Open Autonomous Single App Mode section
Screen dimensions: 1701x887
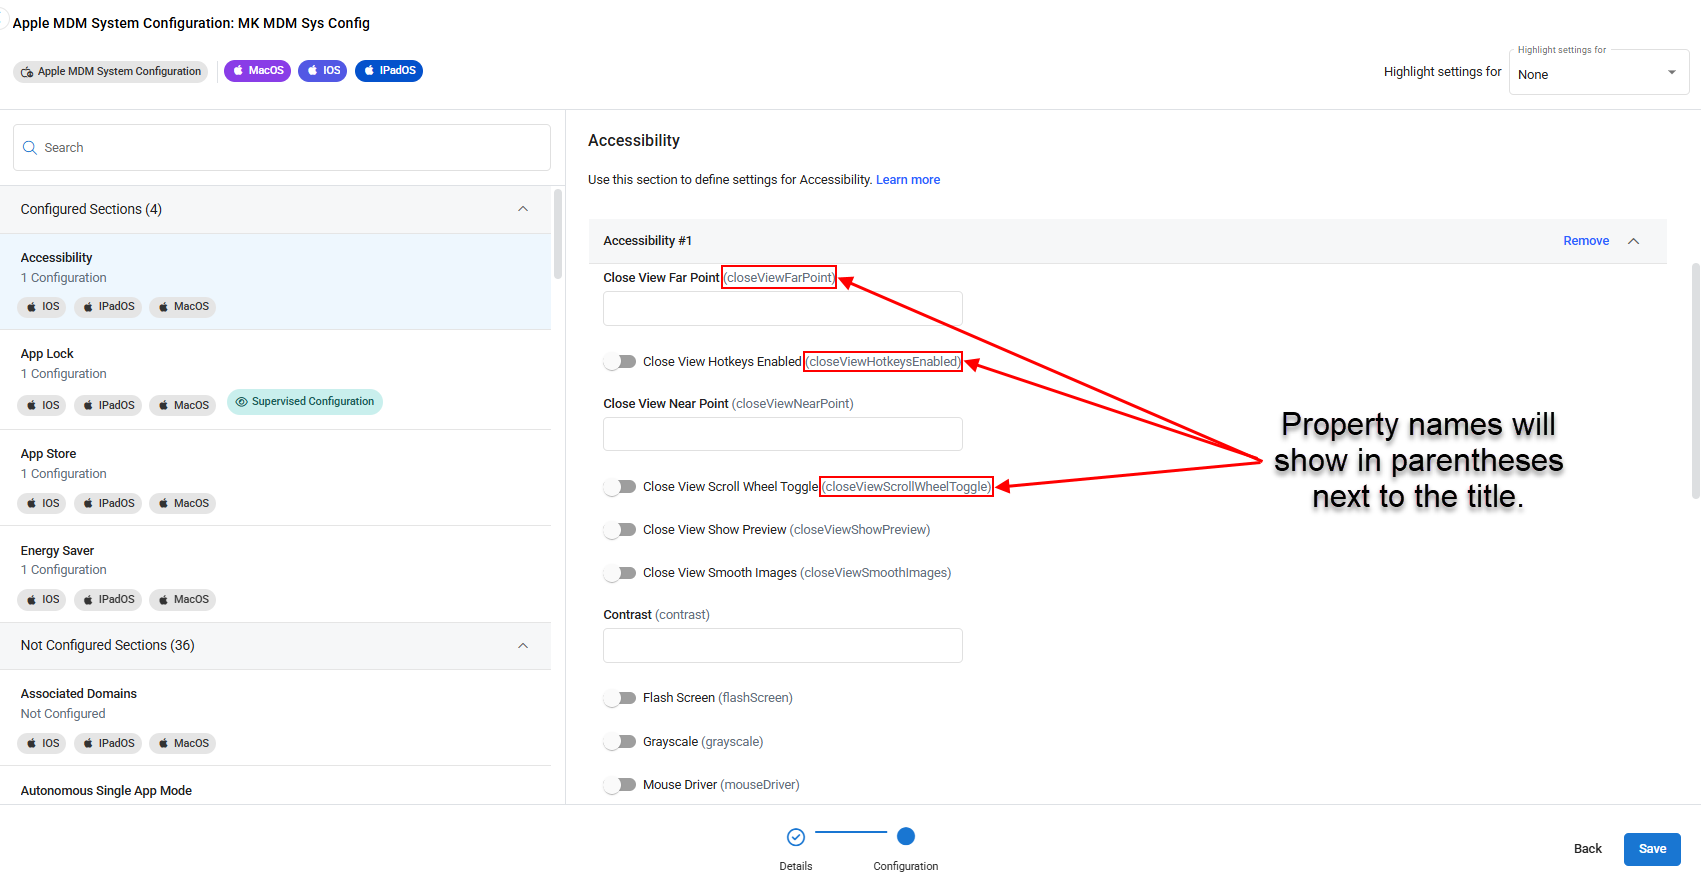275,786
